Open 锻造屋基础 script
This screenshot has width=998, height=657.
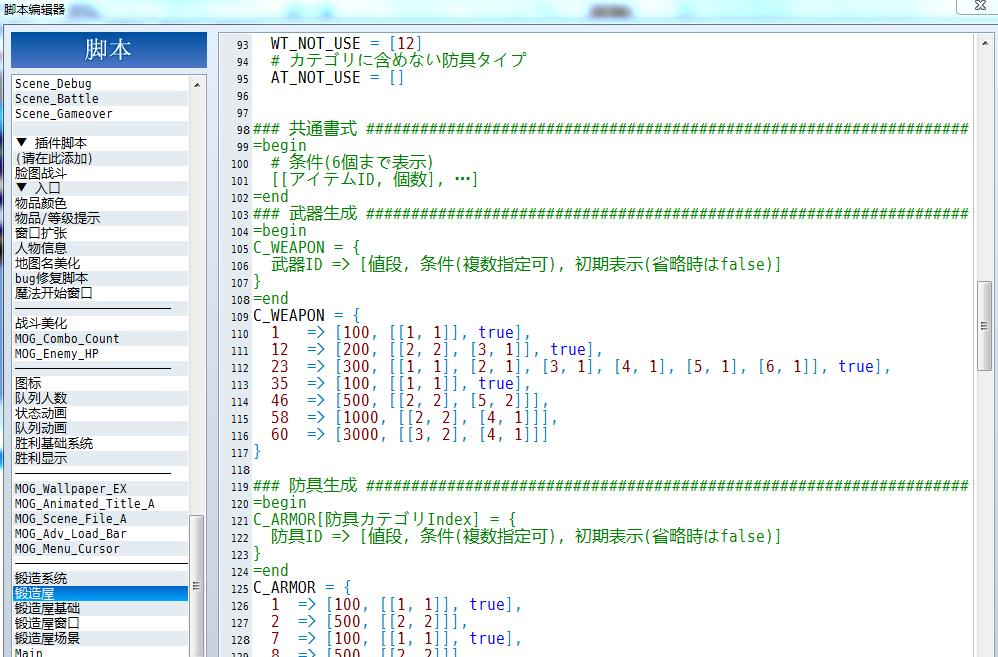pyautogui.click(x=100, y=608)
